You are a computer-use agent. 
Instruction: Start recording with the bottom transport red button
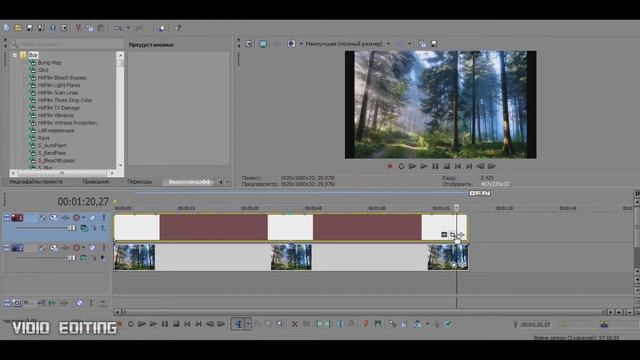pyautogui.click(x=120, y=324)
